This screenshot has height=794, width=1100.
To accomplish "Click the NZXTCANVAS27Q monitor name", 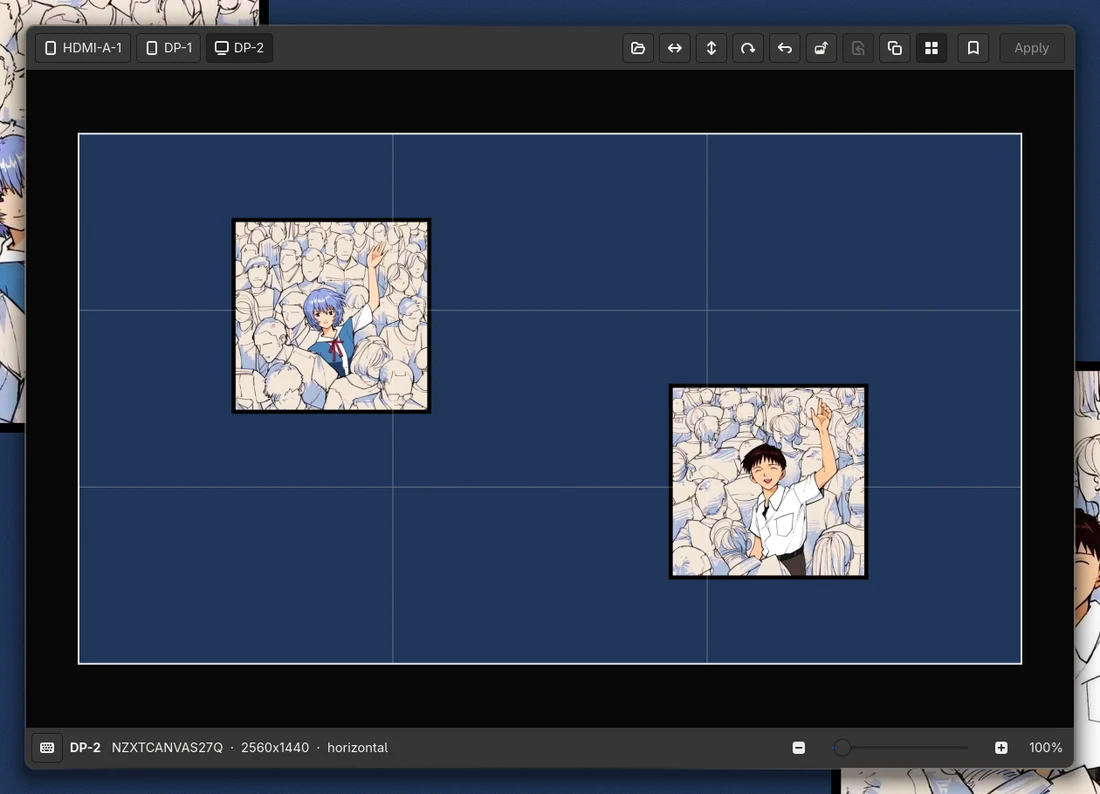I will click(x=167, y=748).
